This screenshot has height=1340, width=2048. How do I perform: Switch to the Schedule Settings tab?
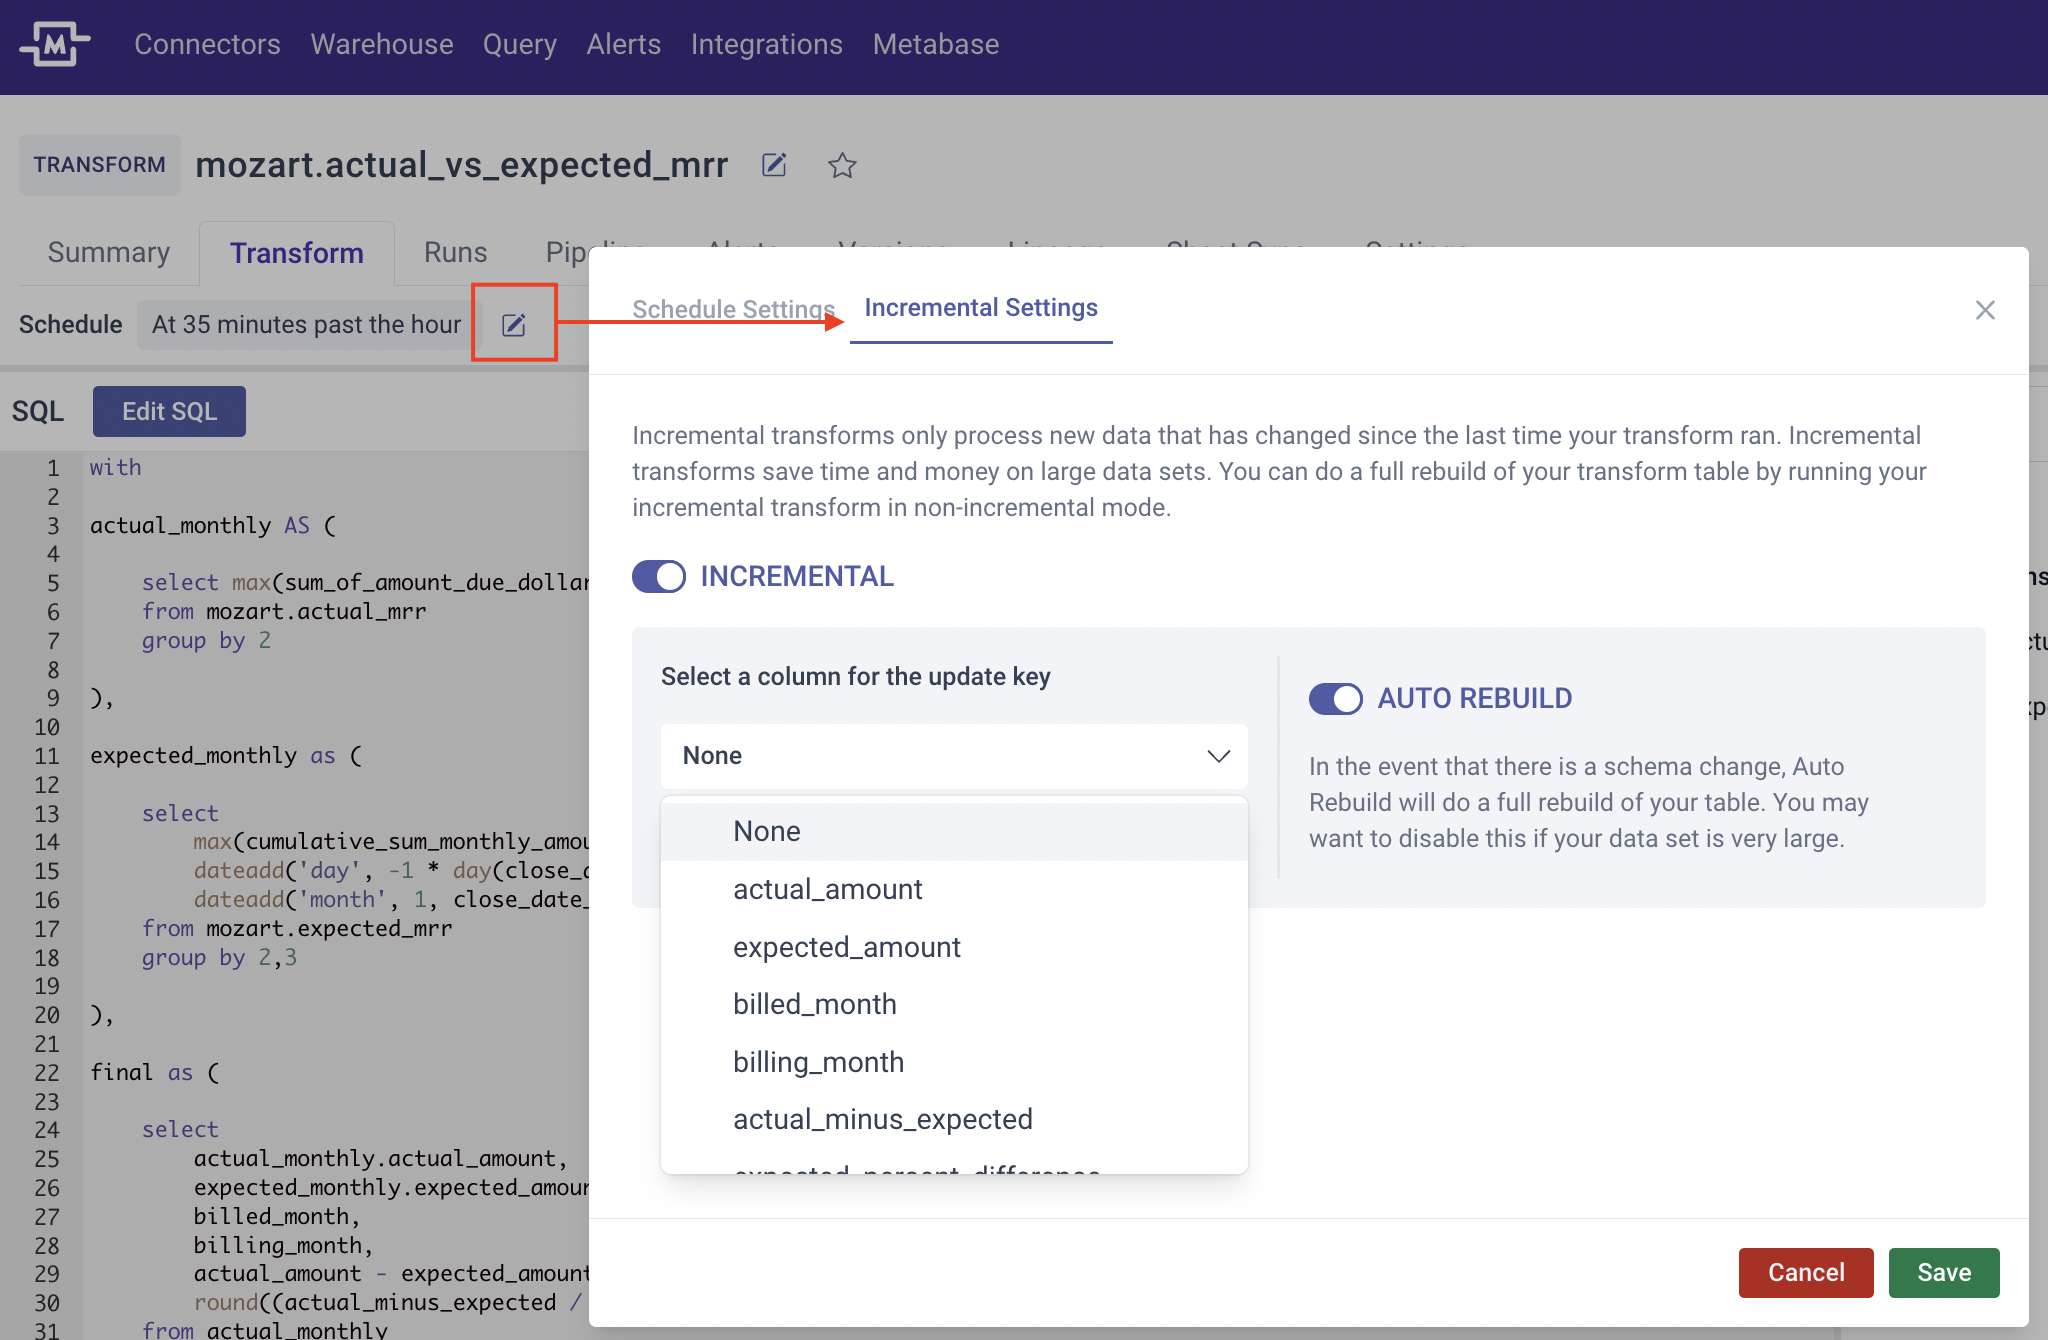pyautogui.click(x=733, y=309)
